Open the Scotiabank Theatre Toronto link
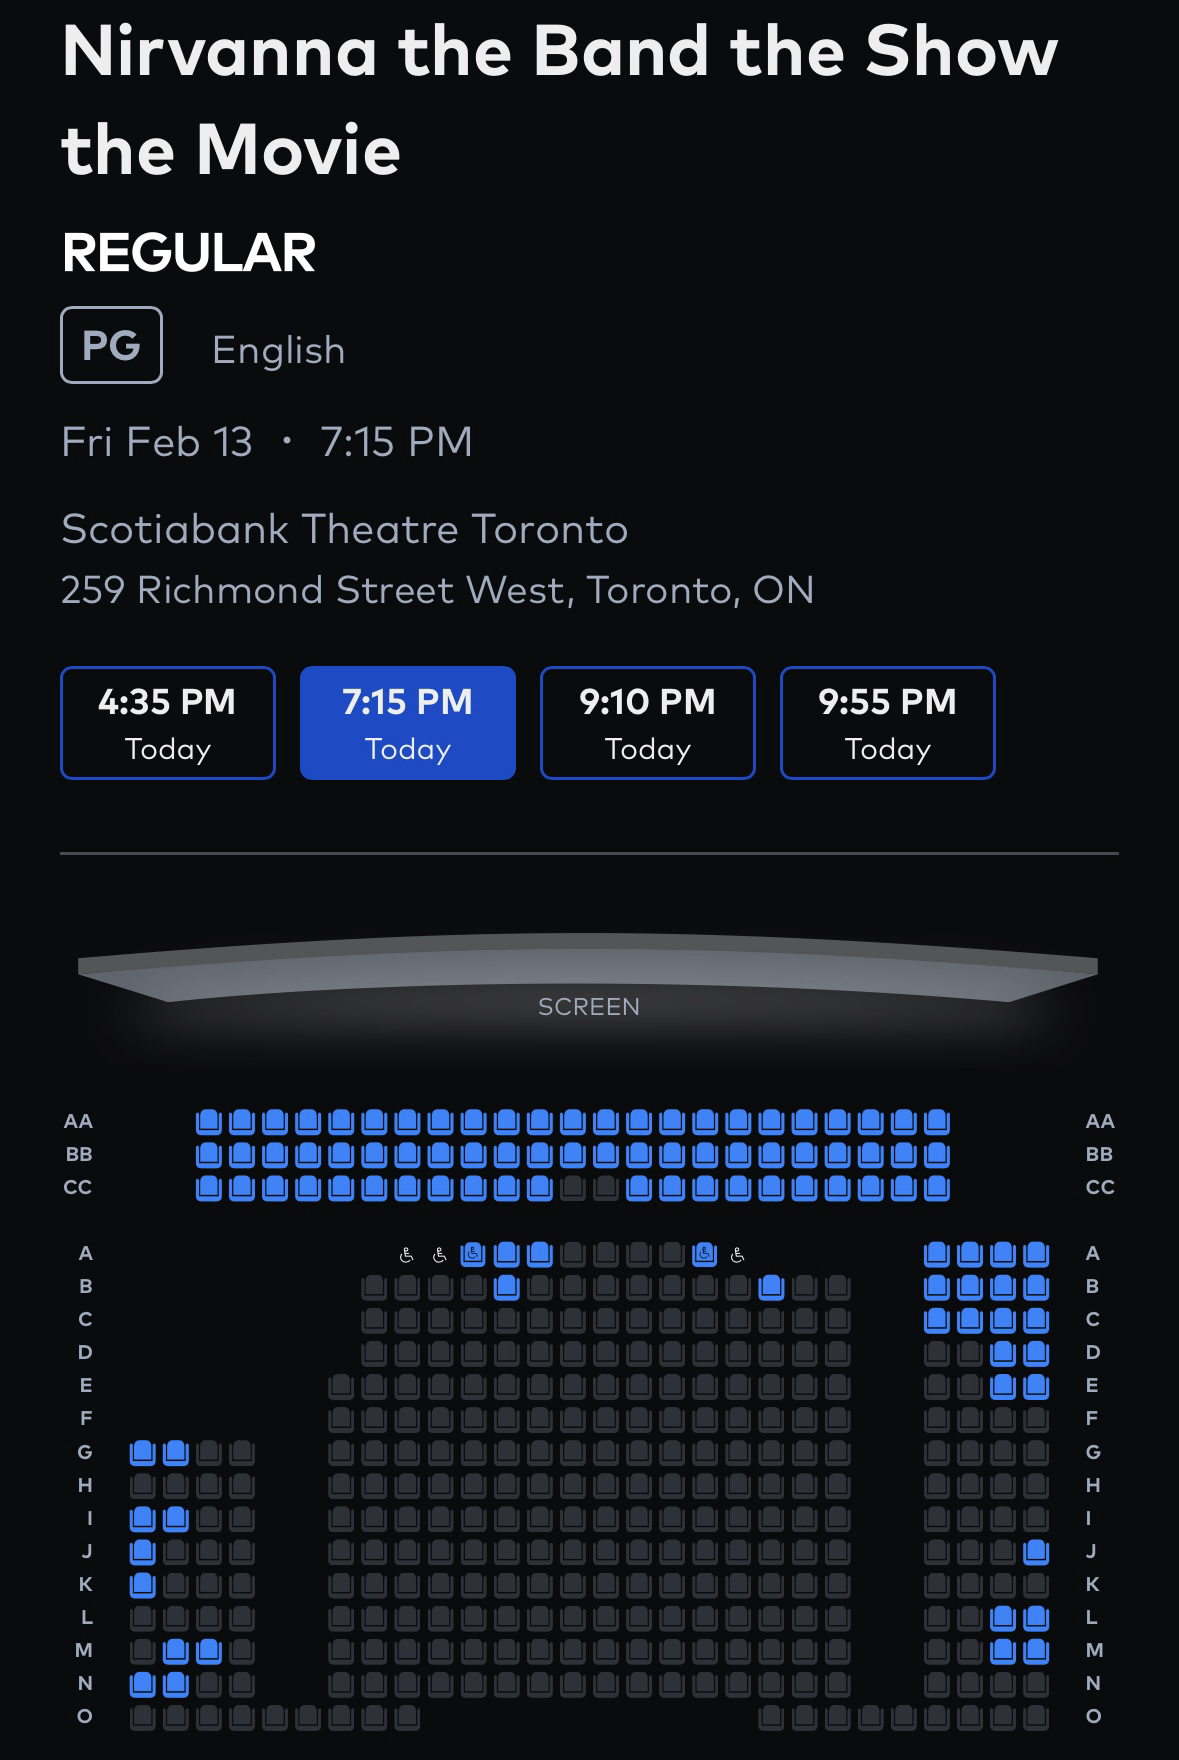 click(345, 529)
